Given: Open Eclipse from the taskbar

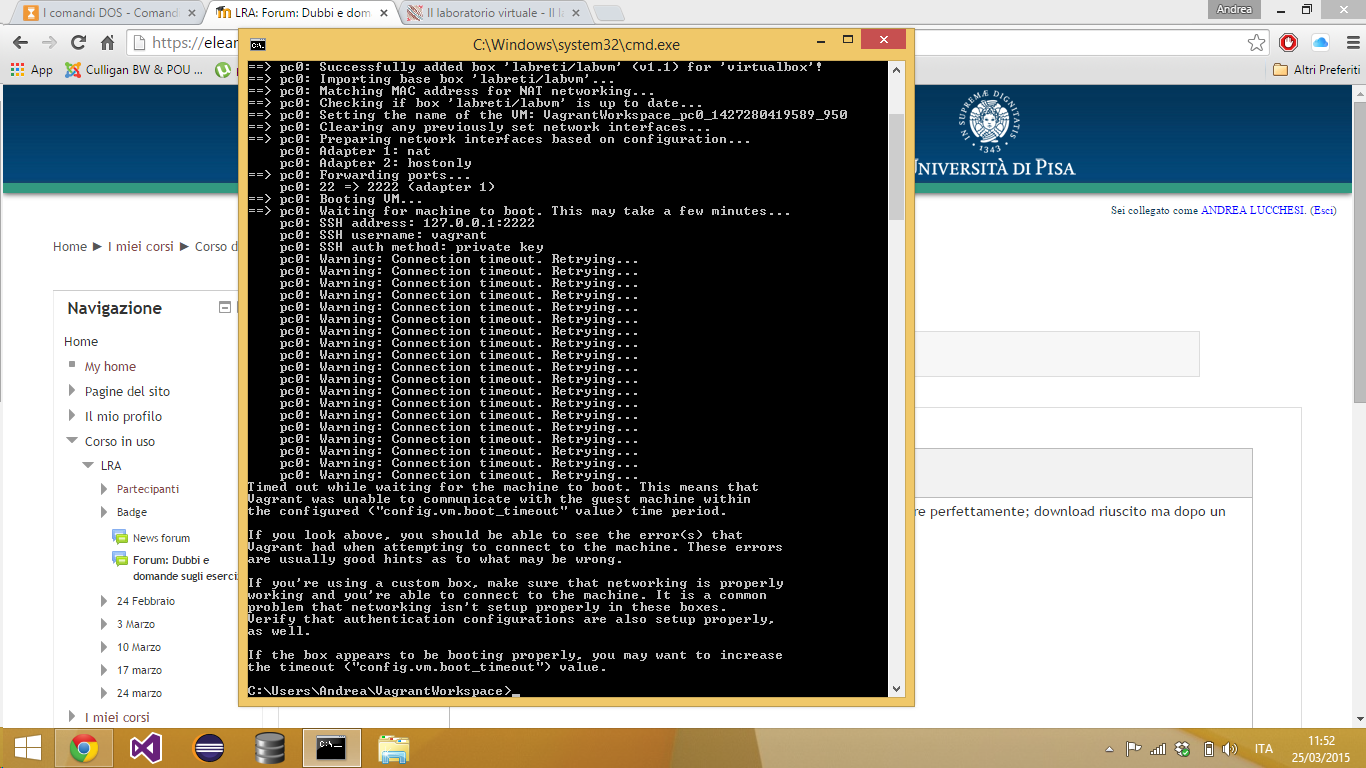Looking at the screenshot, I should coord(208,748).
